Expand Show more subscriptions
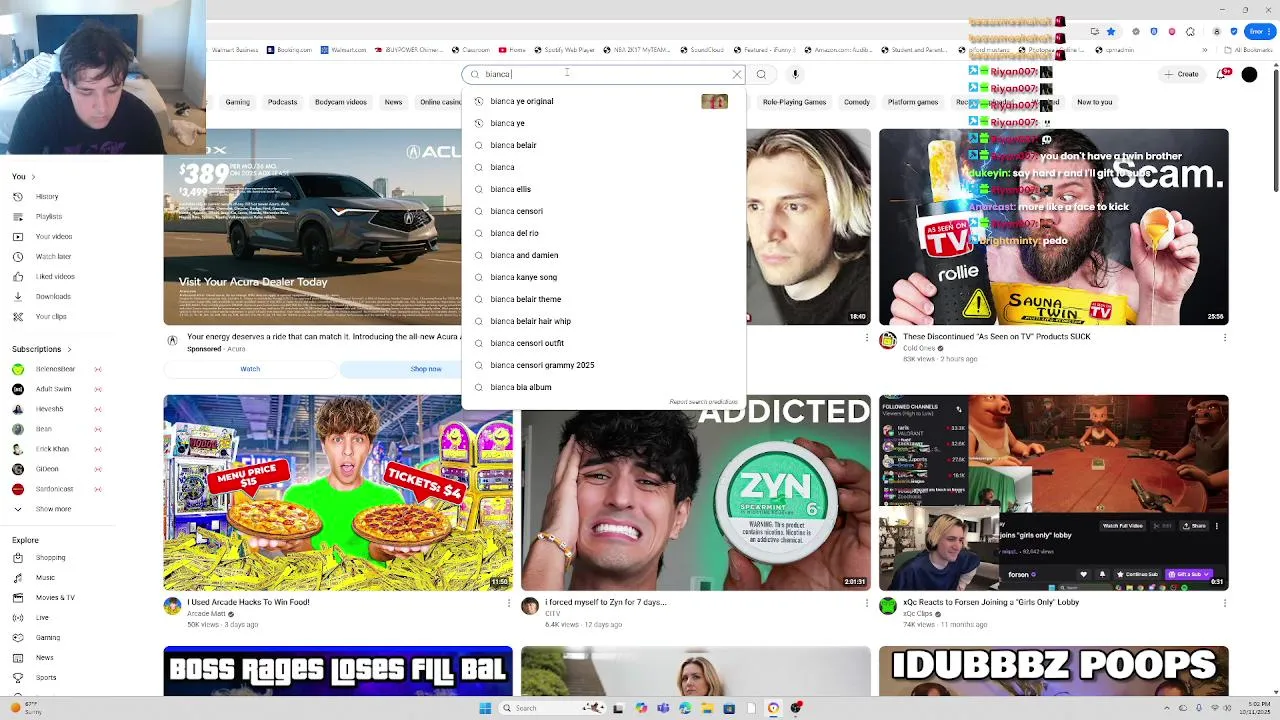This screenshot has width=1280, height=720. (x=53, y=509)
